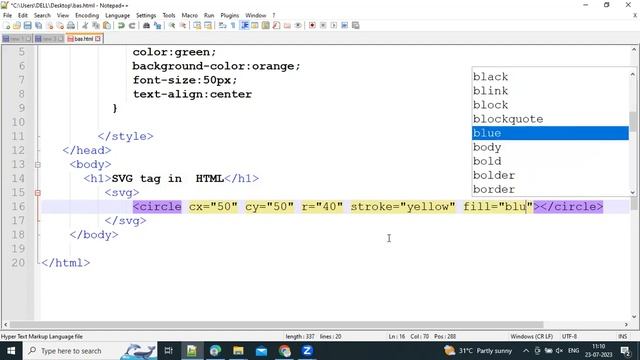This screenshot has height=360, width=640.
Task: Open Folder as Workspace icon
Action: click(x=287, y=25)
